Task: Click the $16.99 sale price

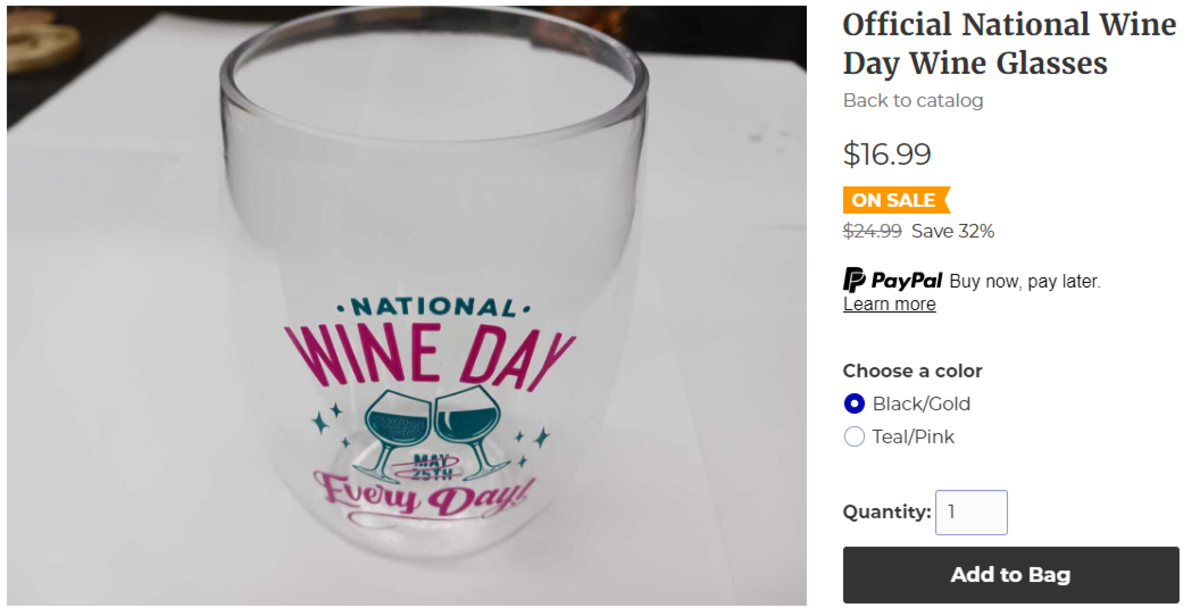Action: pos(886,154)
